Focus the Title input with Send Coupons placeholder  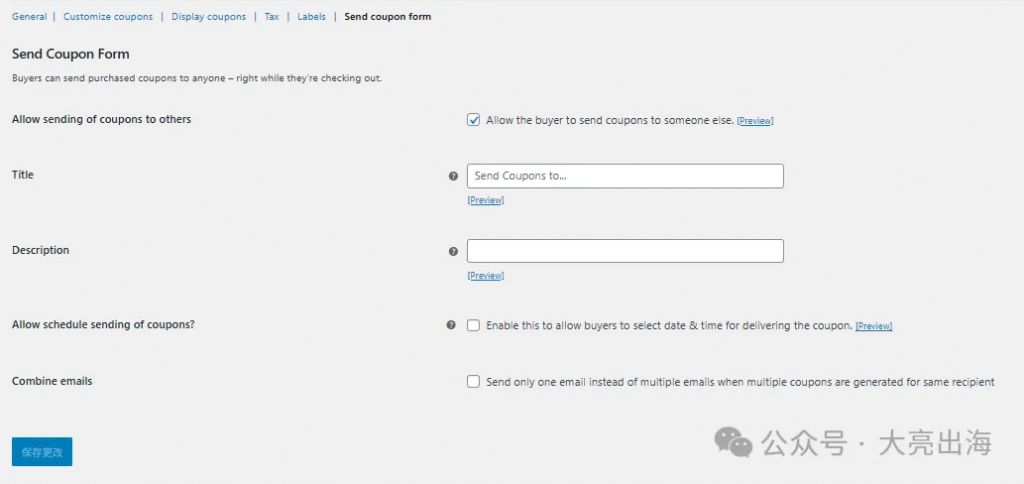[625, 176]
